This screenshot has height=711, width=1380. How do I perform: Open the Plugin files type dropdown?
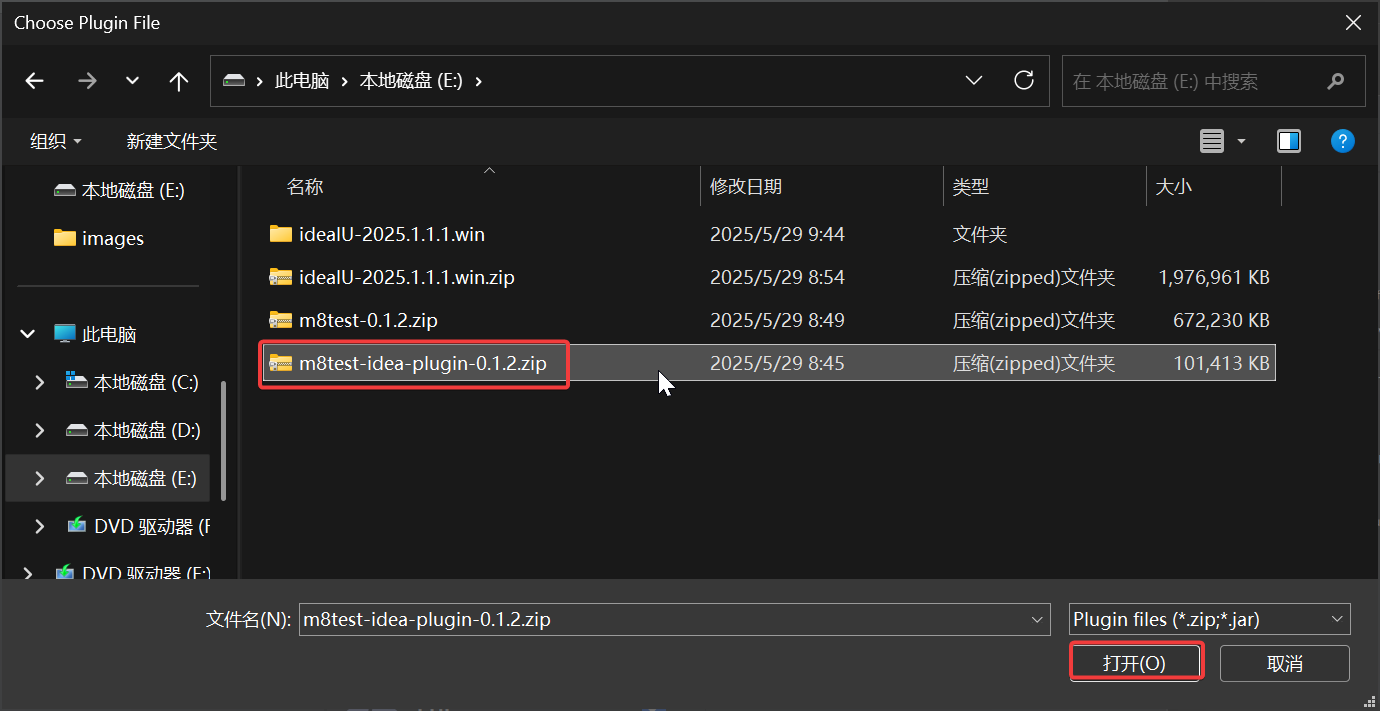pos(1209,619)
